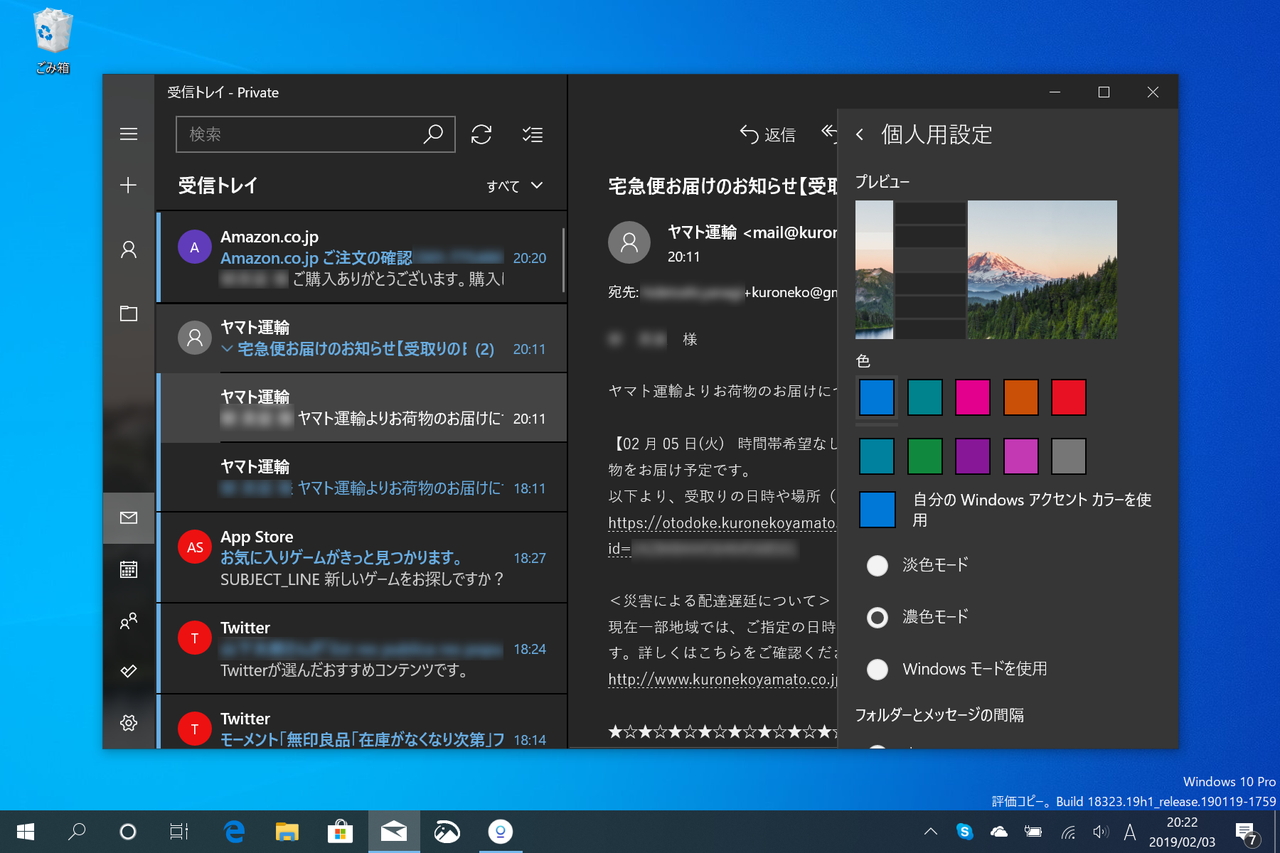This screenshot has width=1280, height=853.
Task: Open the settings gear in Mail sidebar
Action: click(x=128, y=723)
